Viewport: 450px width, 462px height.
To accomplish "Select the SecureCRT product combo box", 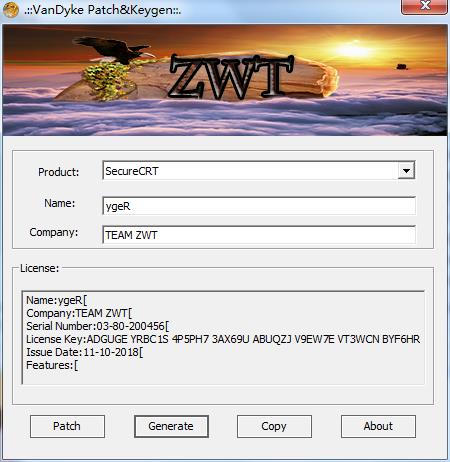I will pos(259,171).
